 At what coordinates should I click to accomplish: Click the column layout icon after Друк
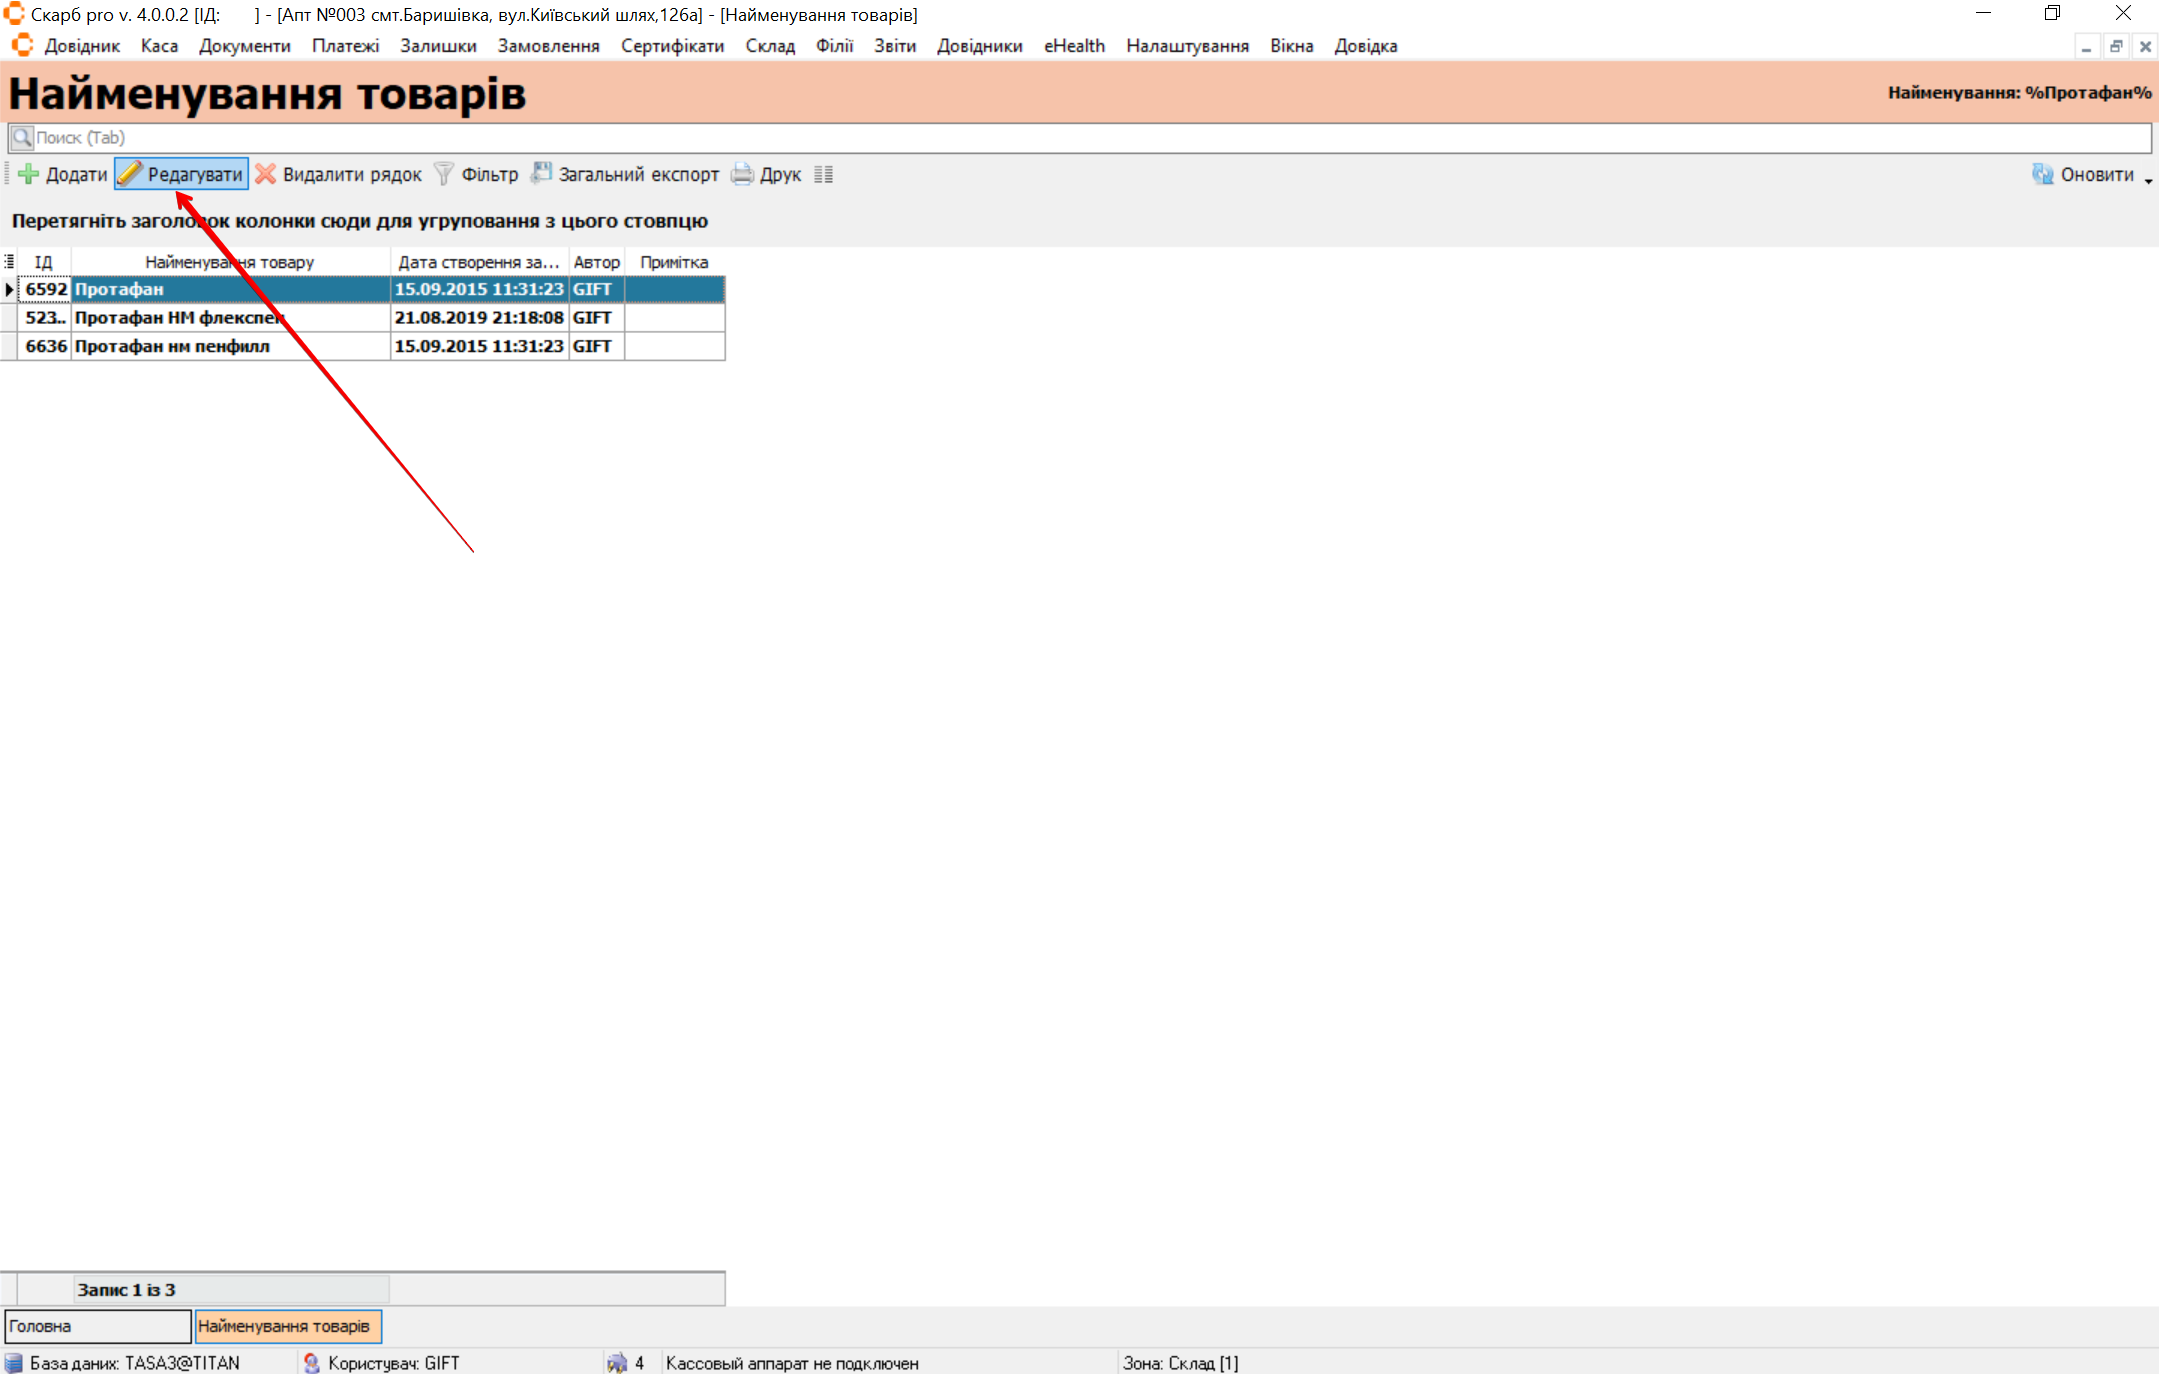point(823,174)
